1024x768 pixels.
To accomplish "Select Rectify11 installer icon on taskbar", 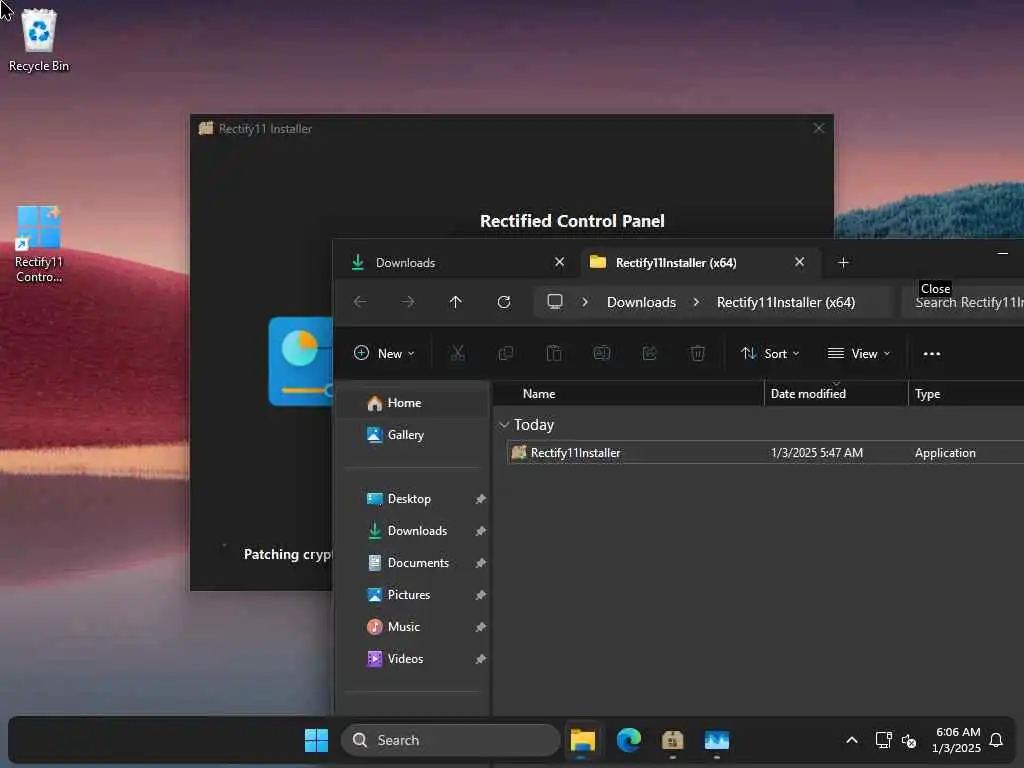I will 673,740.
